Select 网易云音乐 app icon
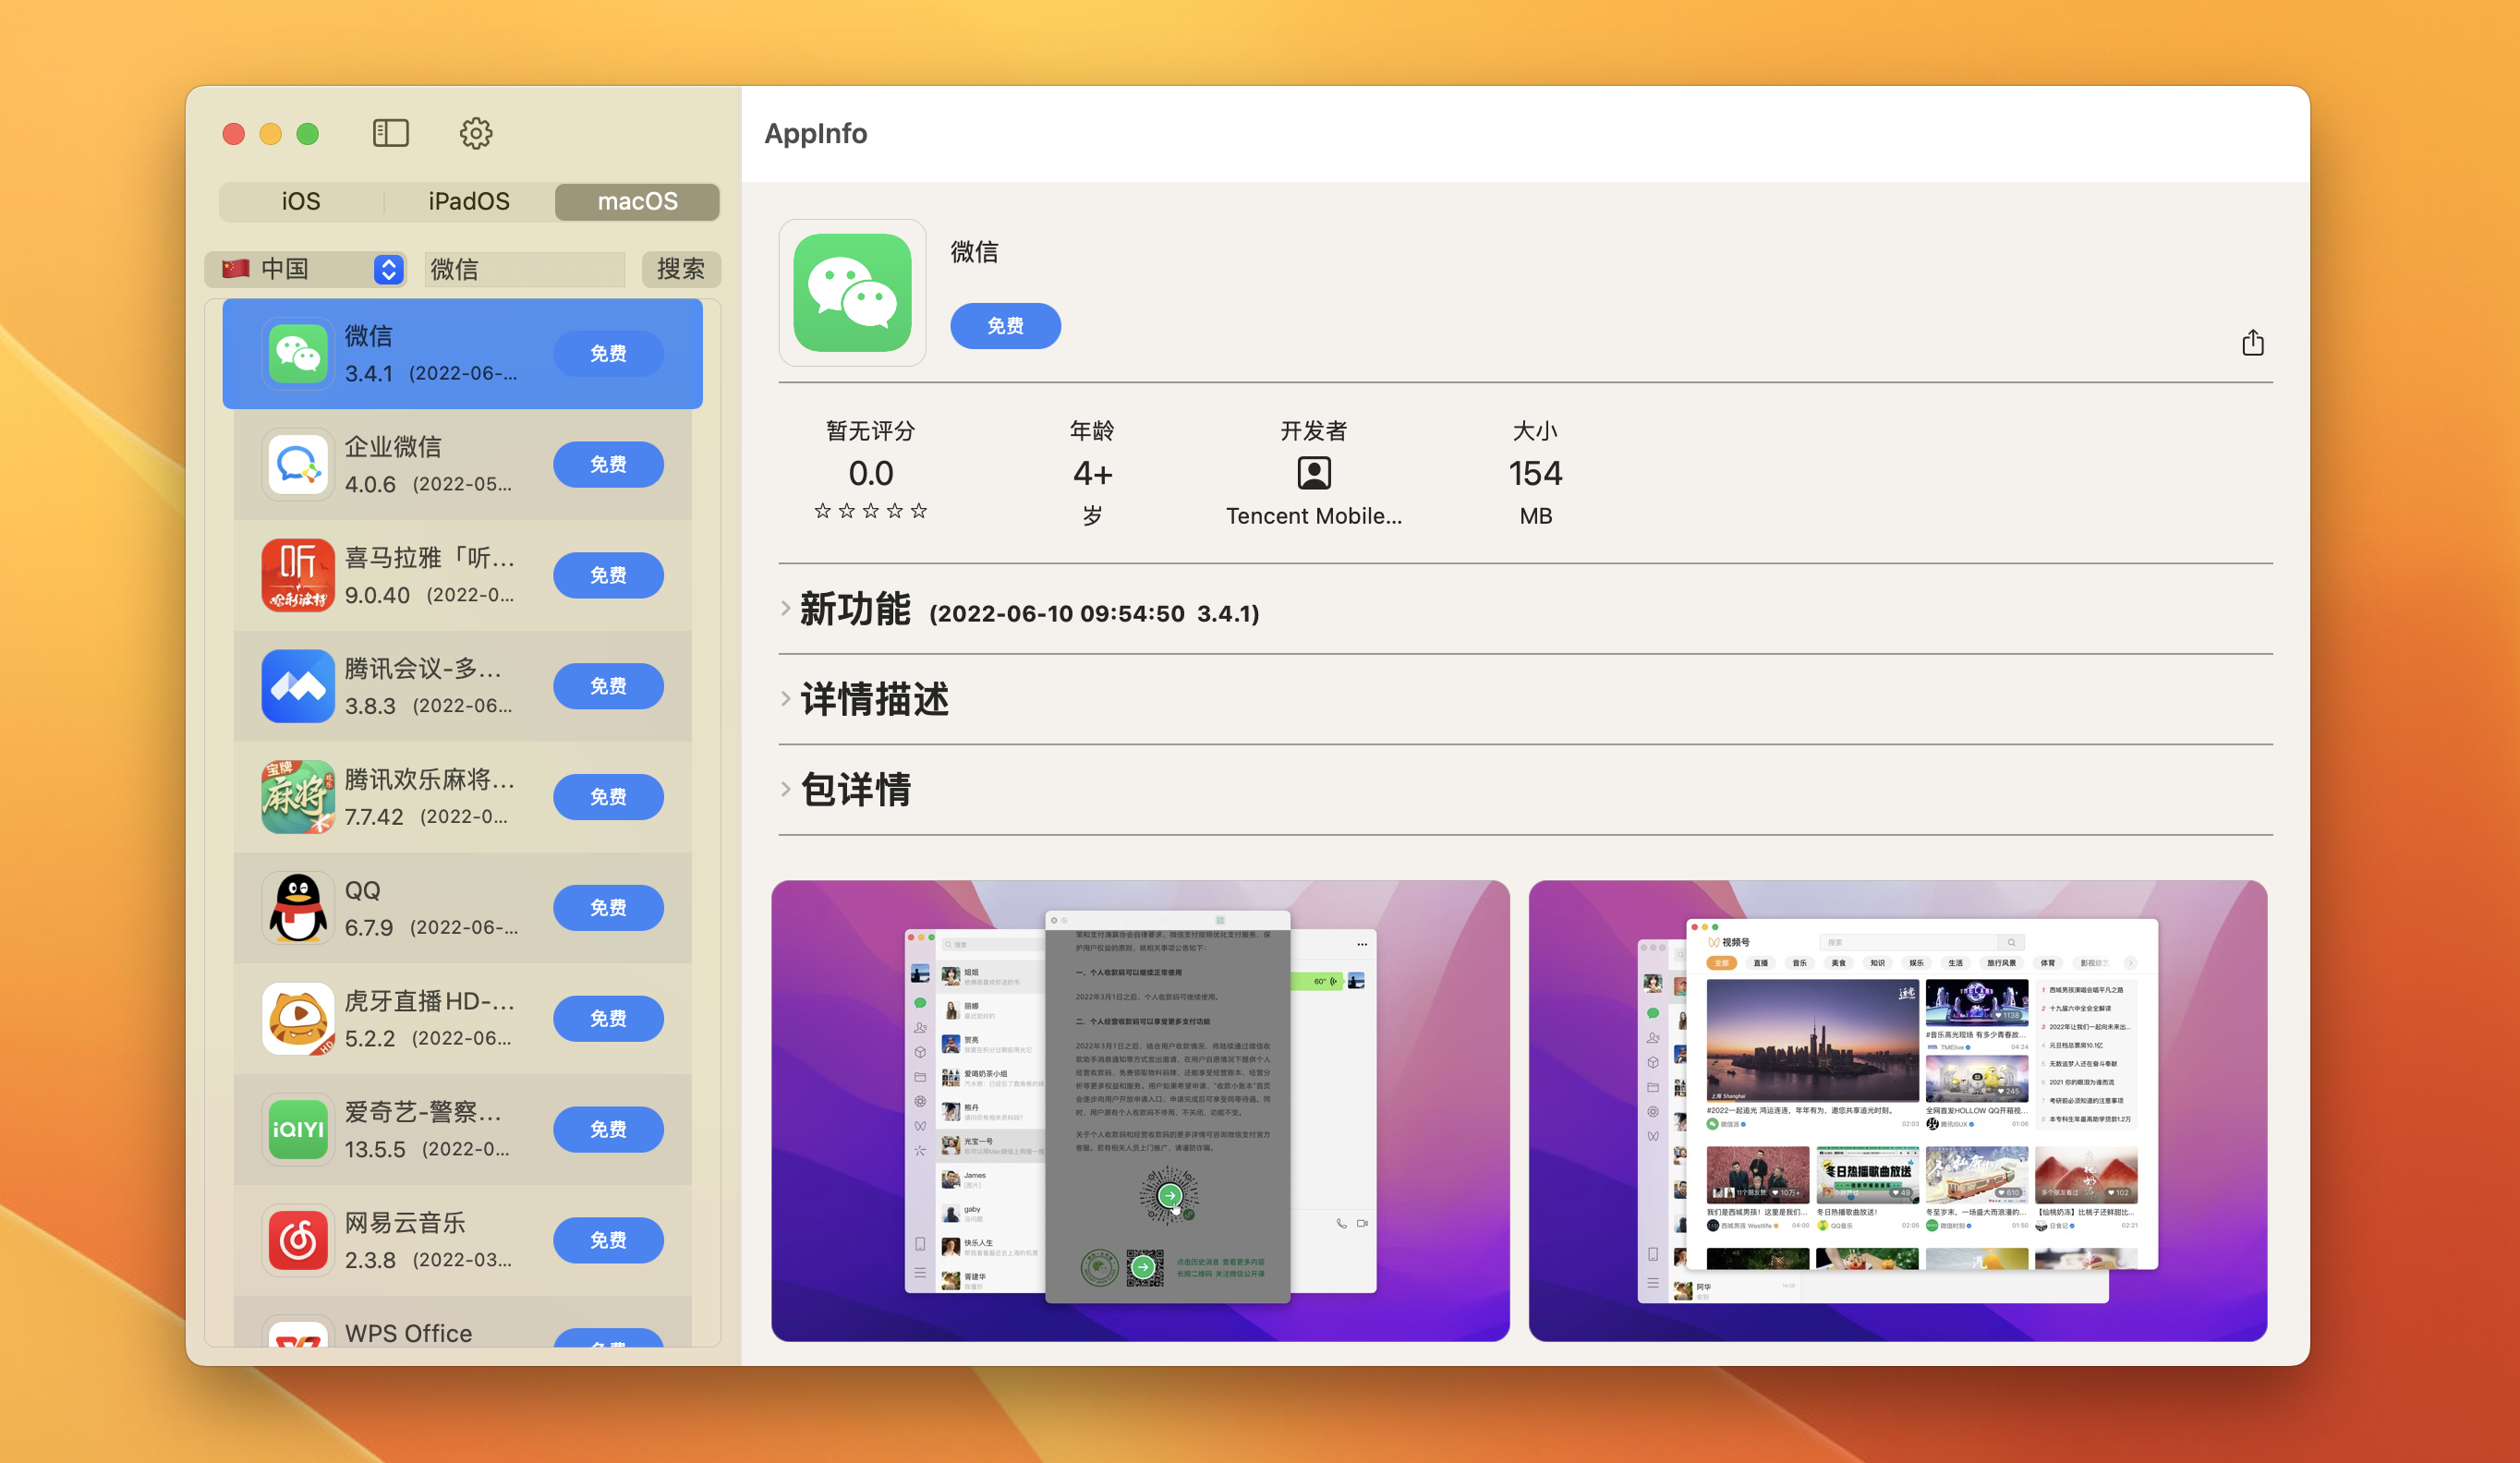 pyautogui.click(x=298, y=1241)
